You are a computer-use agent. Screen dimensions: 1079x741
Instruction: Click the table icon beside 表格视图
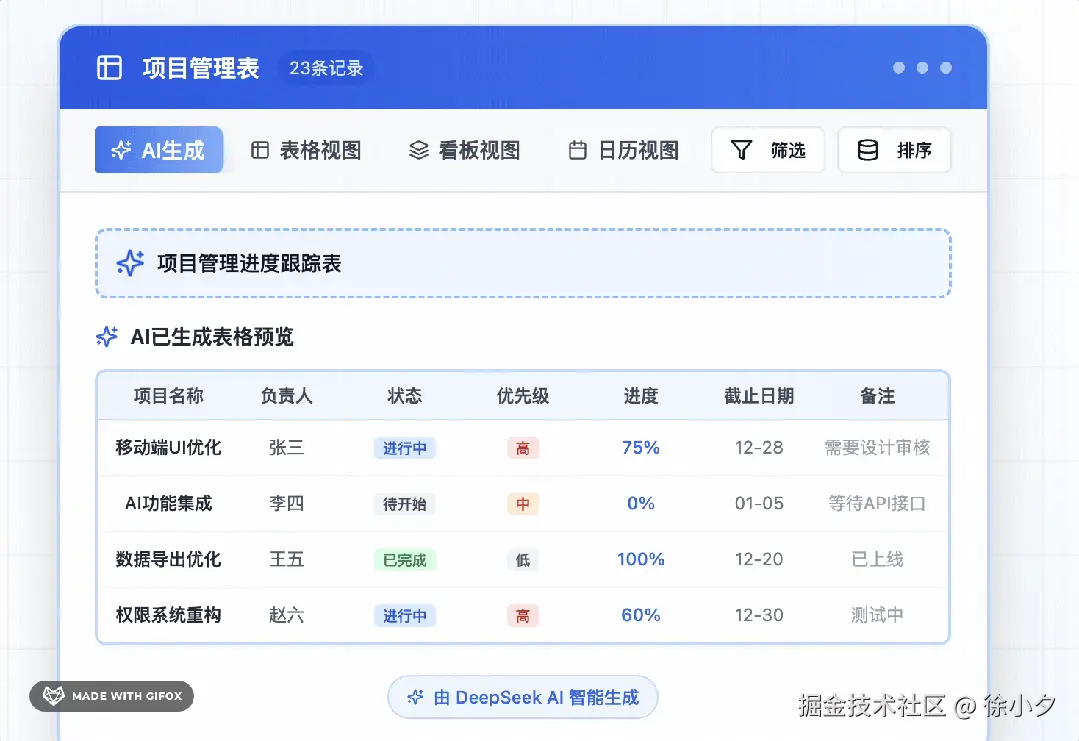pyautogui.click(x=261, y=150)
